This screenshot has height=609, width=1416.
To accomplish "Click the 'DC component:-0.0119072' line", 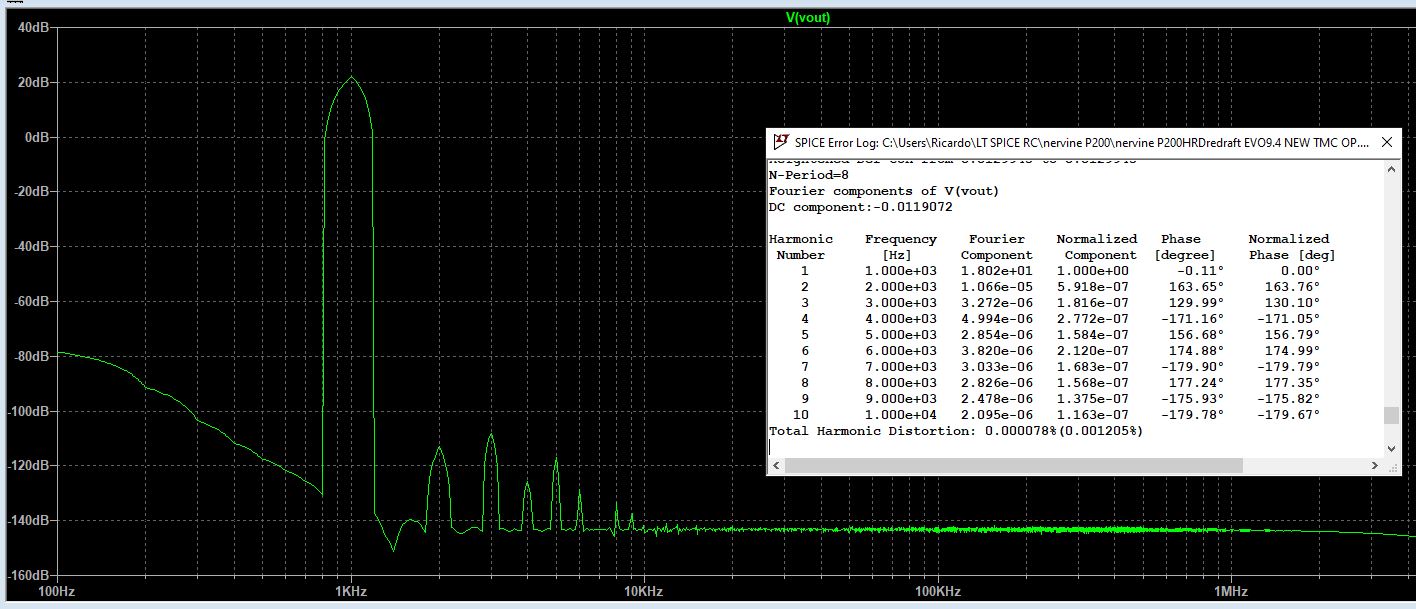I will (x=860, y=207).
